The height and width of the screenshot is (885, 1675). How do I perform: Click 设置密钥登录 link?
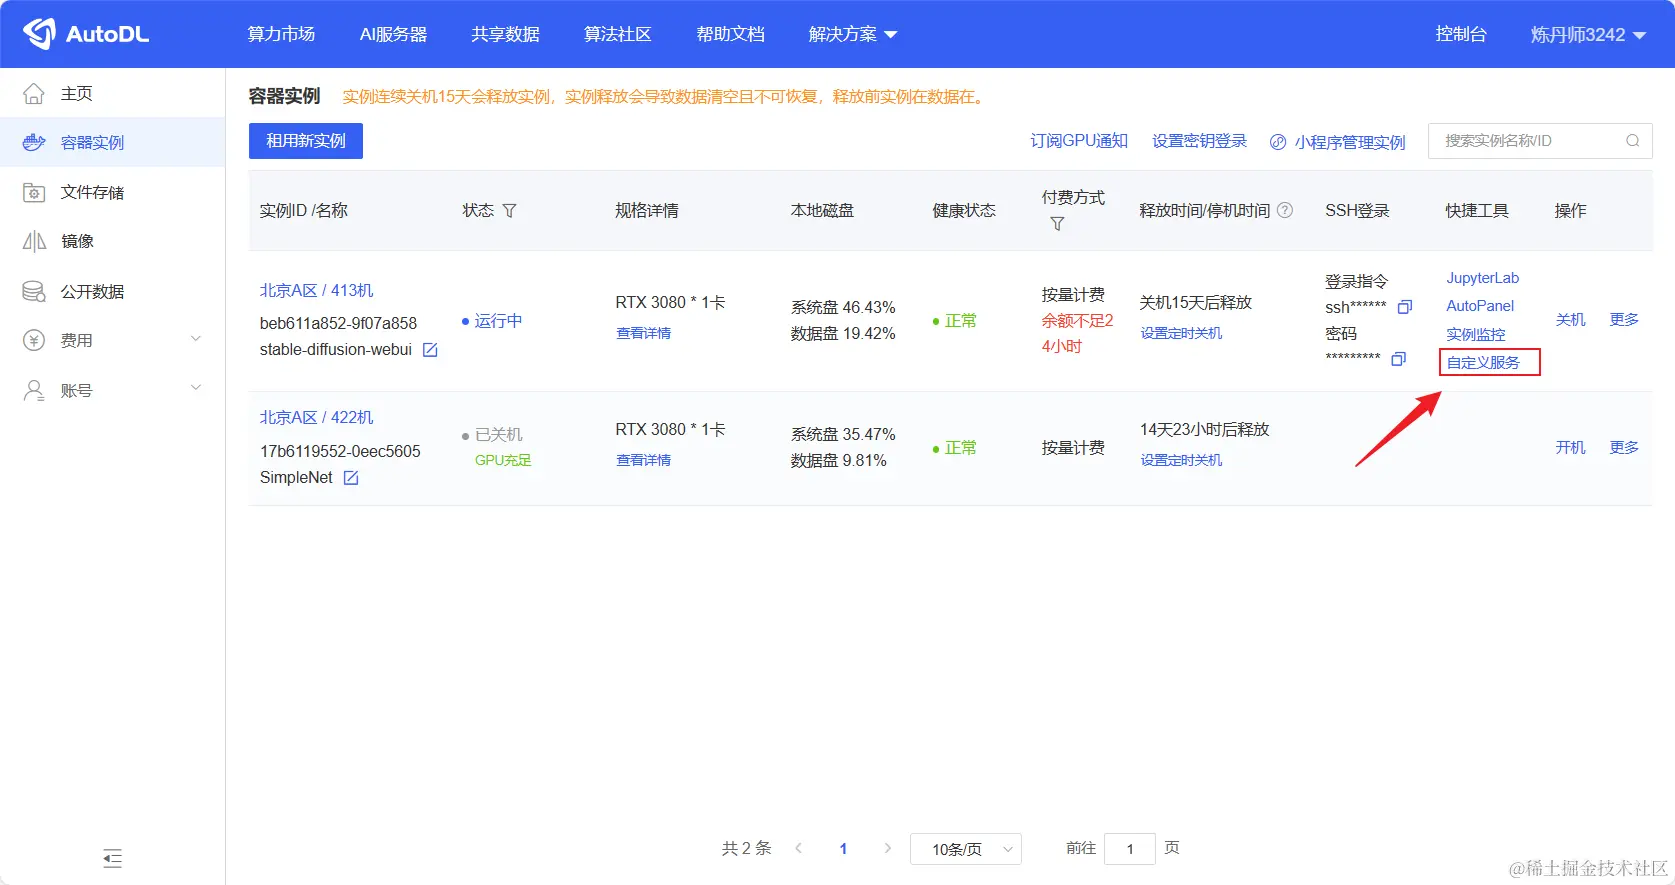click(x=1199, y=141)
